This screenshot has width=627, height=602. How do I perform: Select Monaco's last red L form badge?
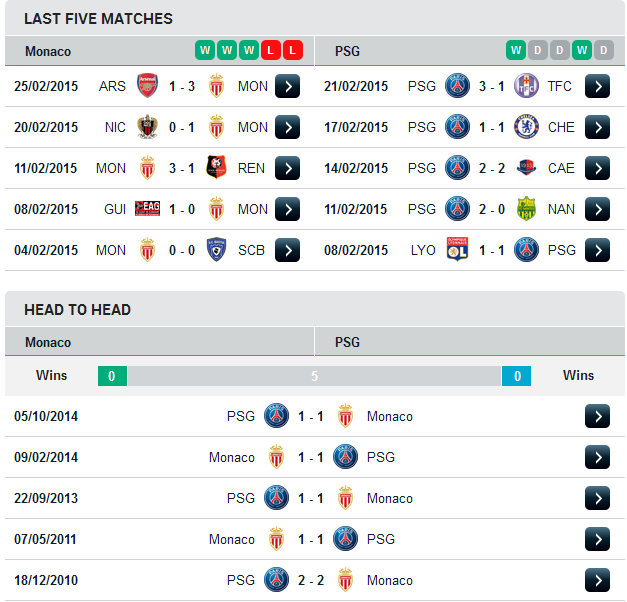point(293,50)
